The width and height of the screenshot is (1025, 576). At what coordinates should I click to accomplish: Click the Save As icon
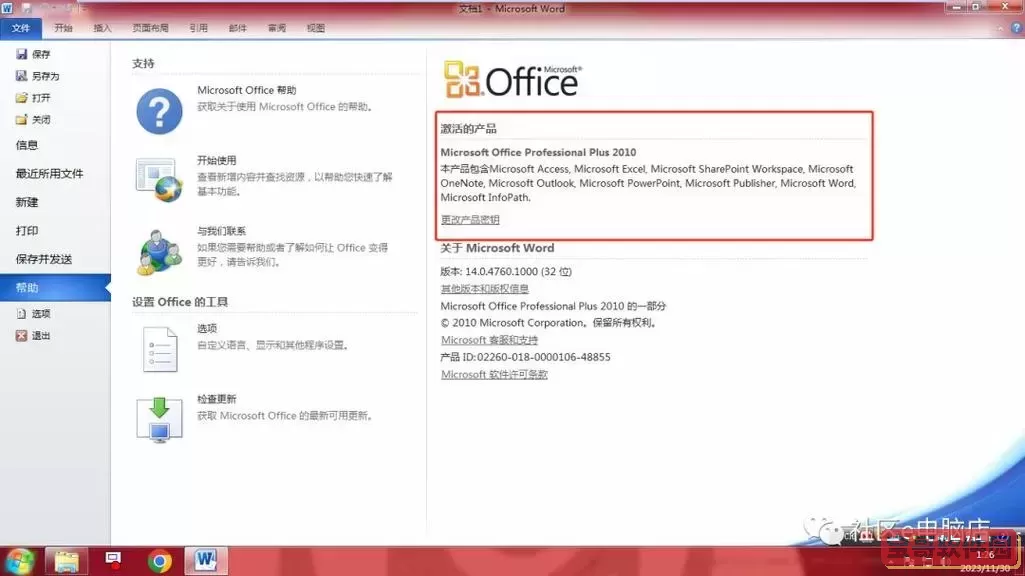tap(22, 76)
